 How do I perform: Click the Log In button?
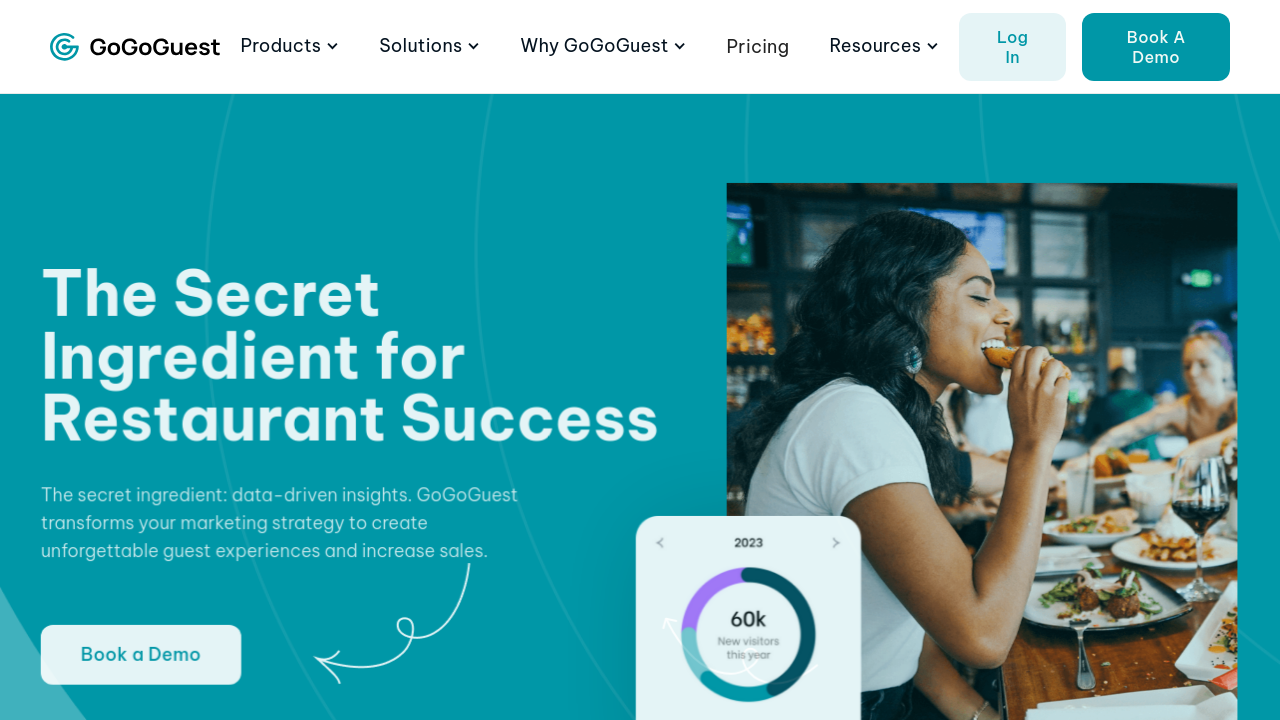[1012, 47]
